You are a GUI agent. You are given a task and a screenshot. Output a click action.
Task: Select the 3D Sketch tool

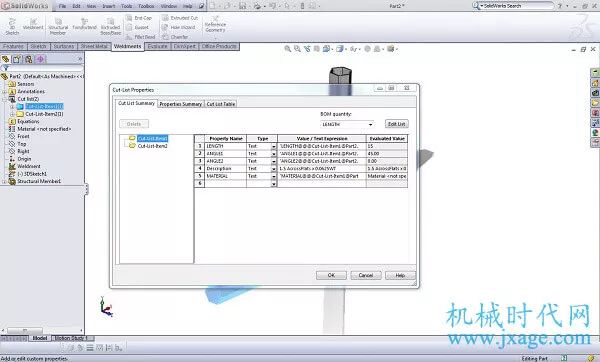12,26
